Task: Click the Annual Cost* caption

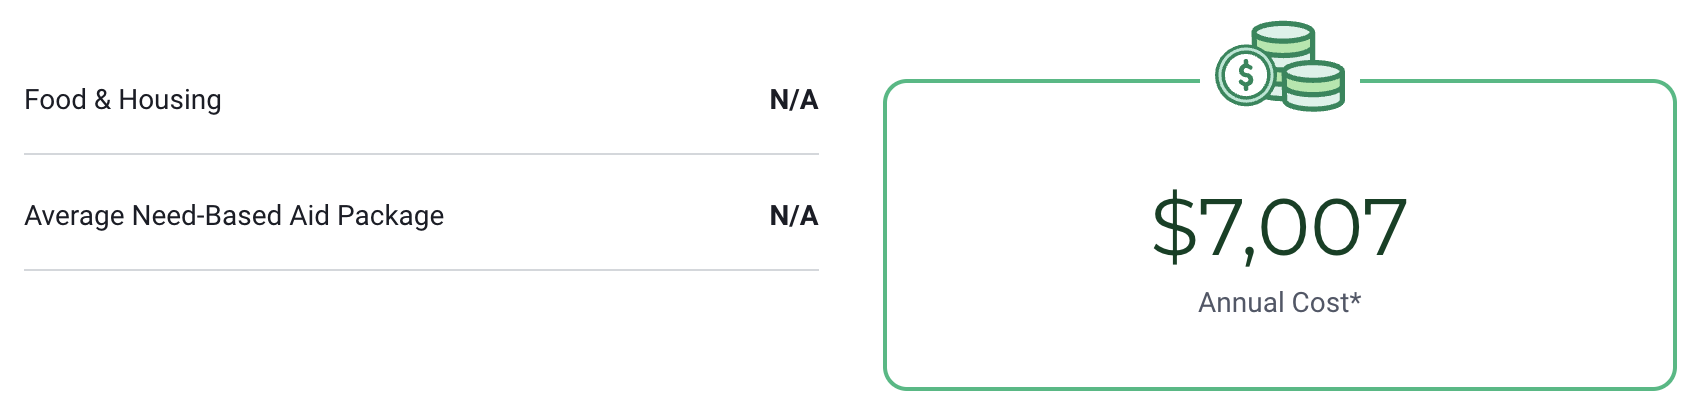Action: [x=1279, y=303]
